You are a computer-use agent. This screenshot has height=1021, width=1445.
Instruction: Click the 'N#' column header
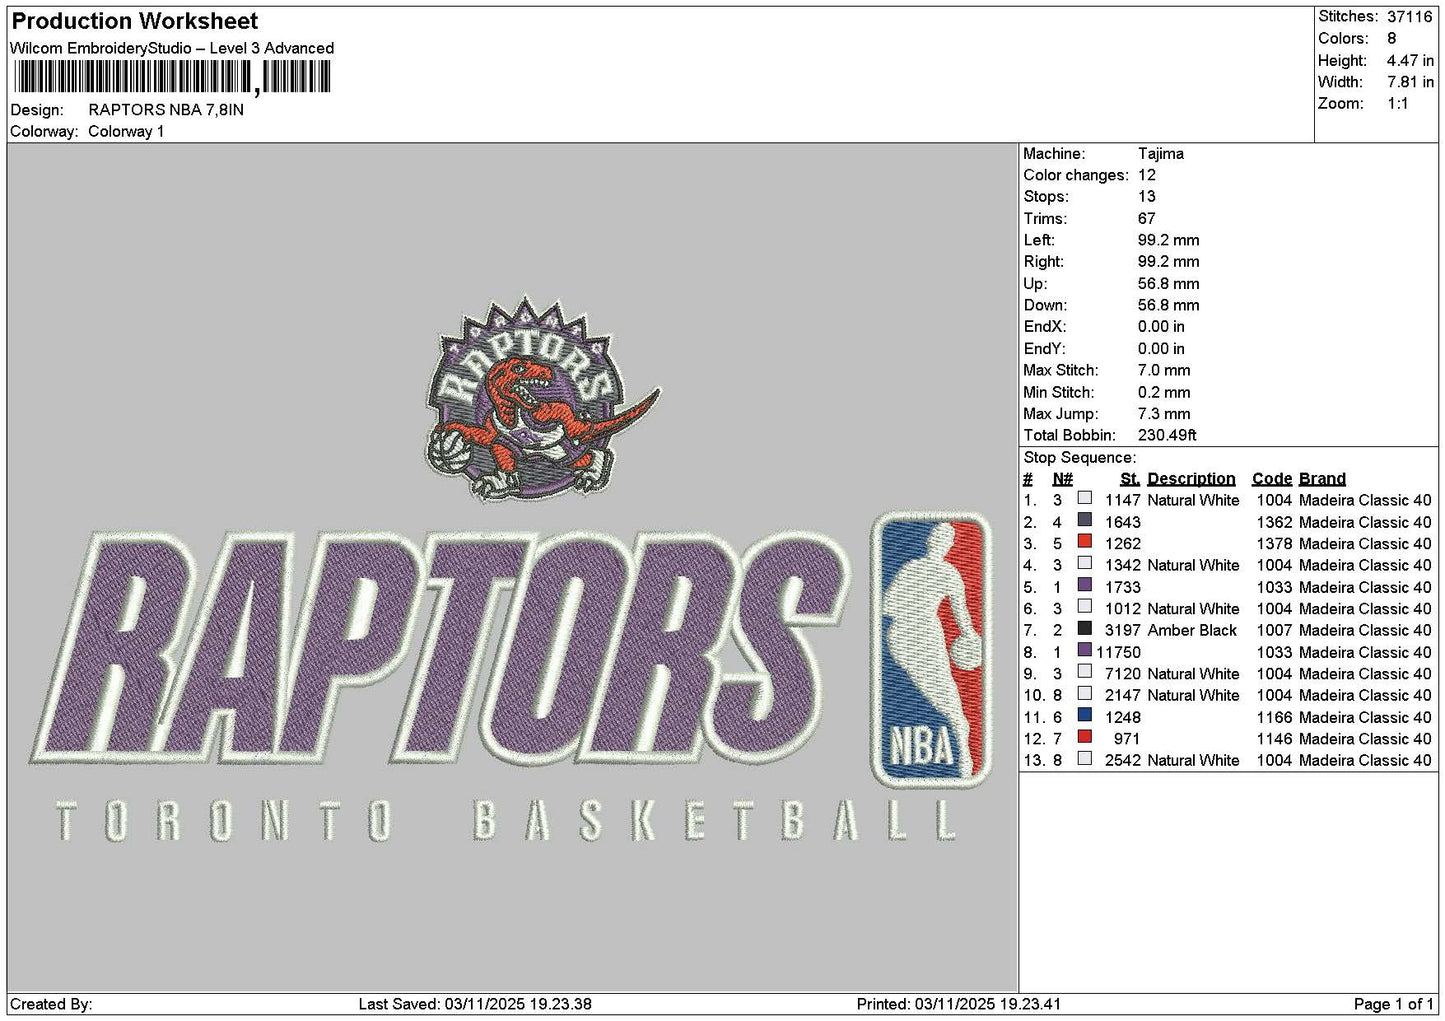[x=1062, y=479]
